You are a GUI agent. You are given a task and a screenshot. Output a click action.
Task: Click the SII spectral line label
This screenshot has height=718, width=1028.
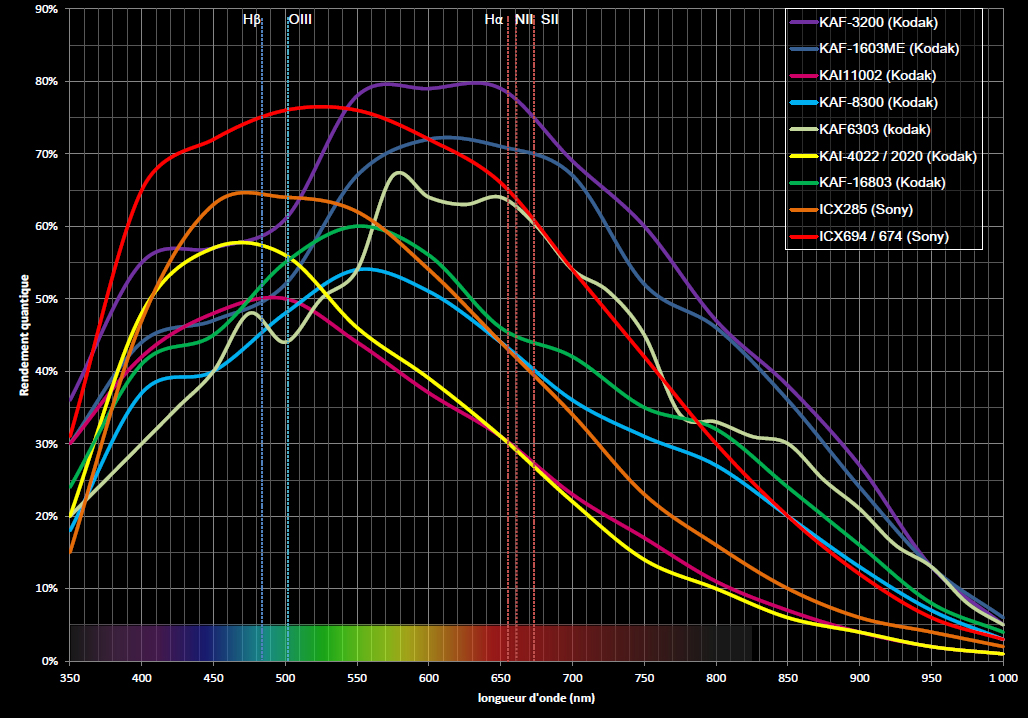point(550,20)
